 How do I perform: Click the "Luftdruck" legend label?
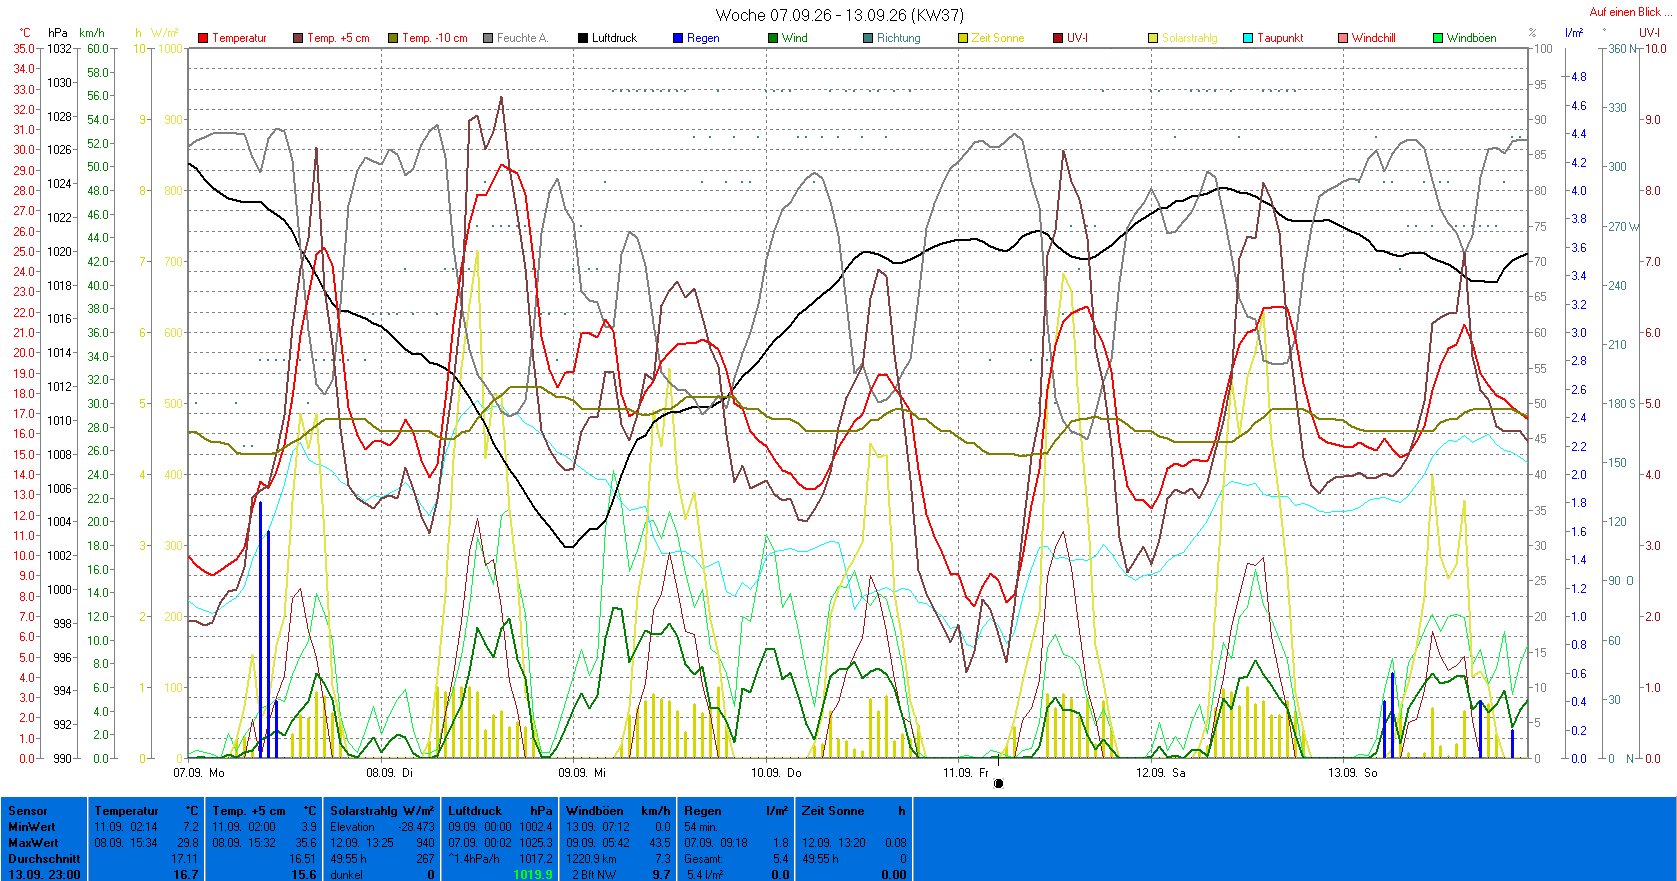(x=614, y=38)
